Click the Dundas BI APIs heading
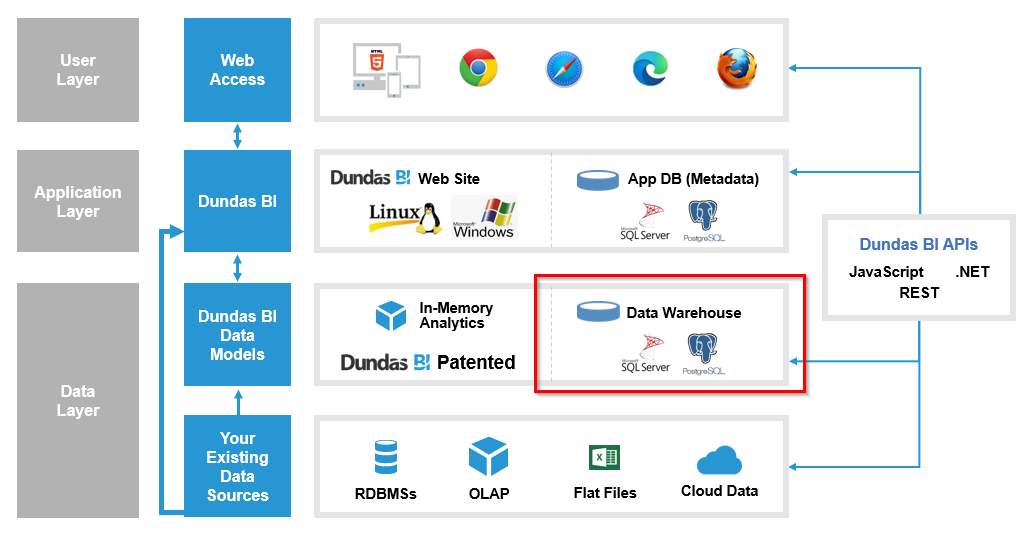 918,244
